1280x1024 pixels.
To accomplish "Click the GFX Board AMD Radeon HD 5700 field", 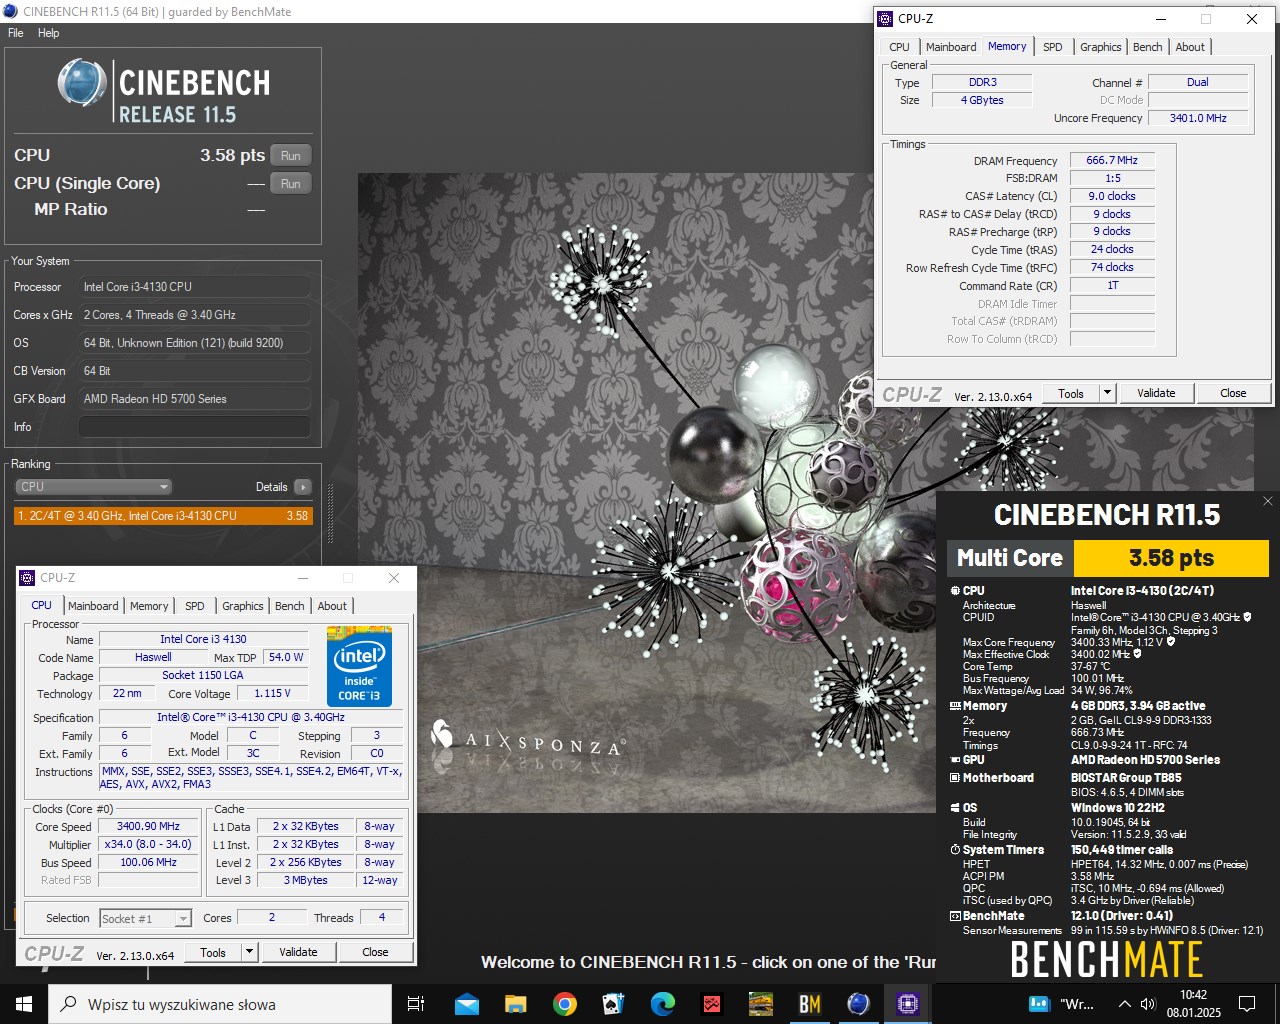I will pos(194,399).
